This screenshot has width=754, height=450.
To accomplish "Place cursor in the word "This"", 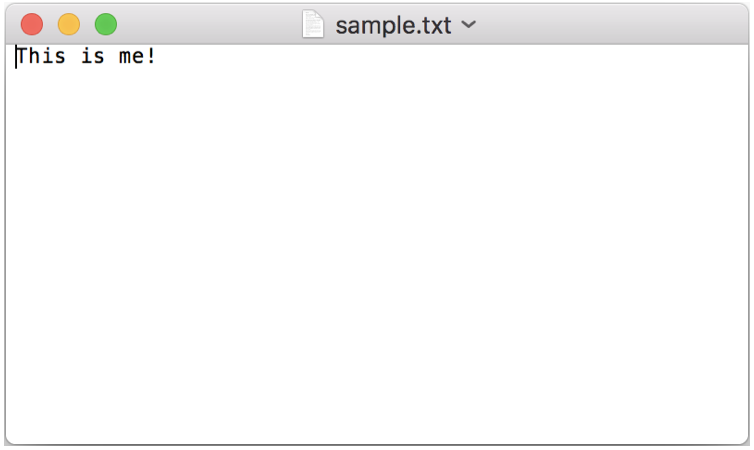I will [x=41, y=56].
